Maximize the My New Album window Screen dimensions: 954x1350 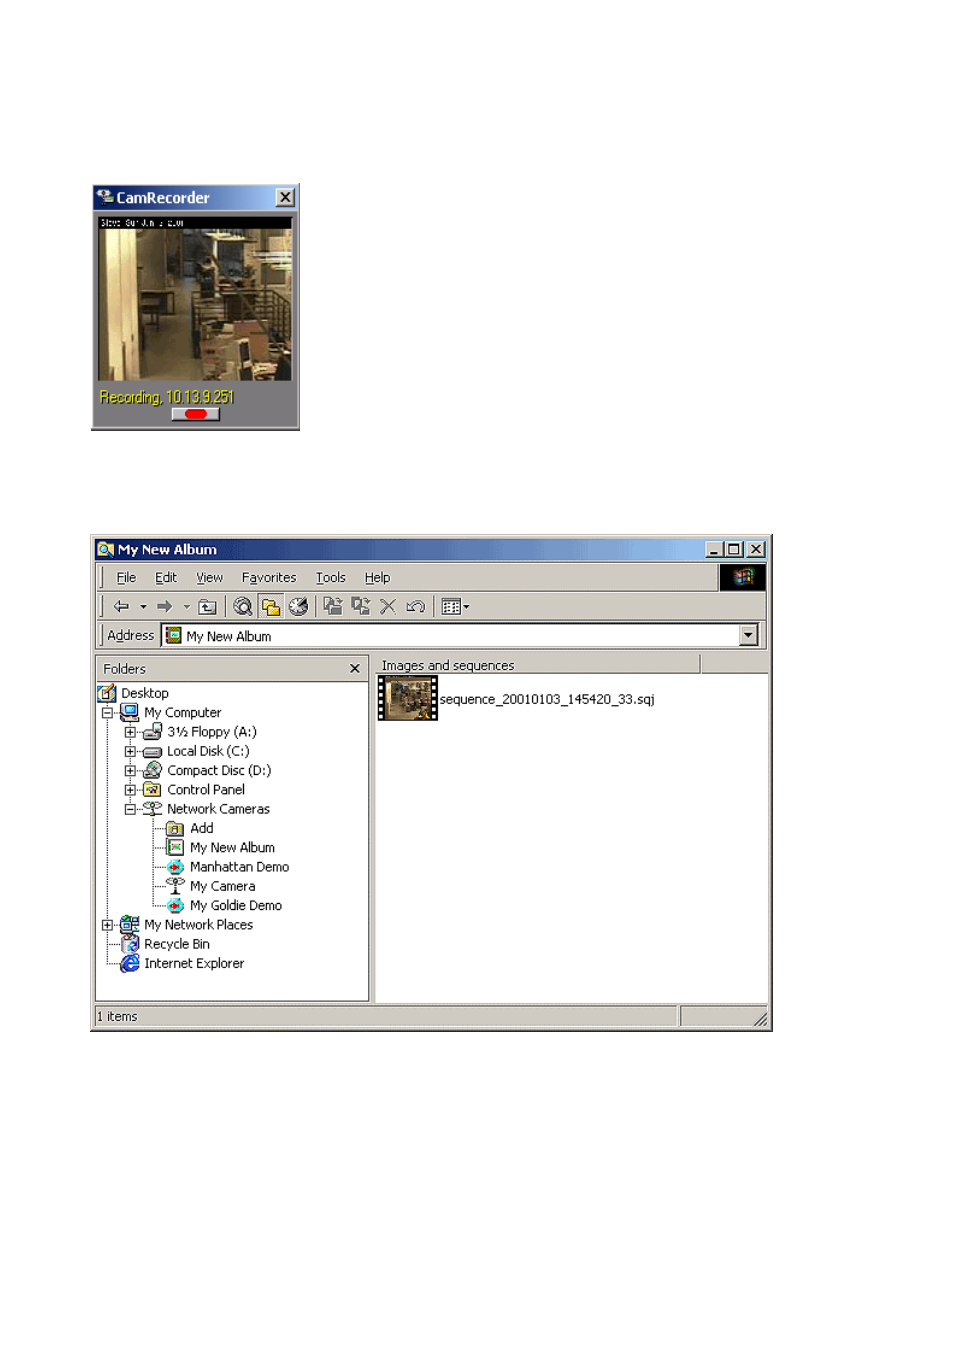[x=735, y=549]
